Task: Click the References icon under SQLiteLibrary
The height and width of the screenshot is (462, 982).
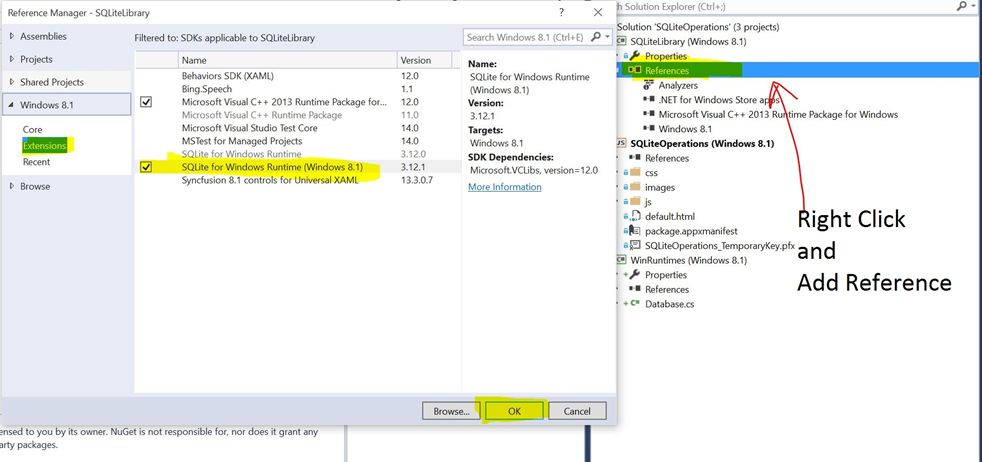Action: pos(635,71)
